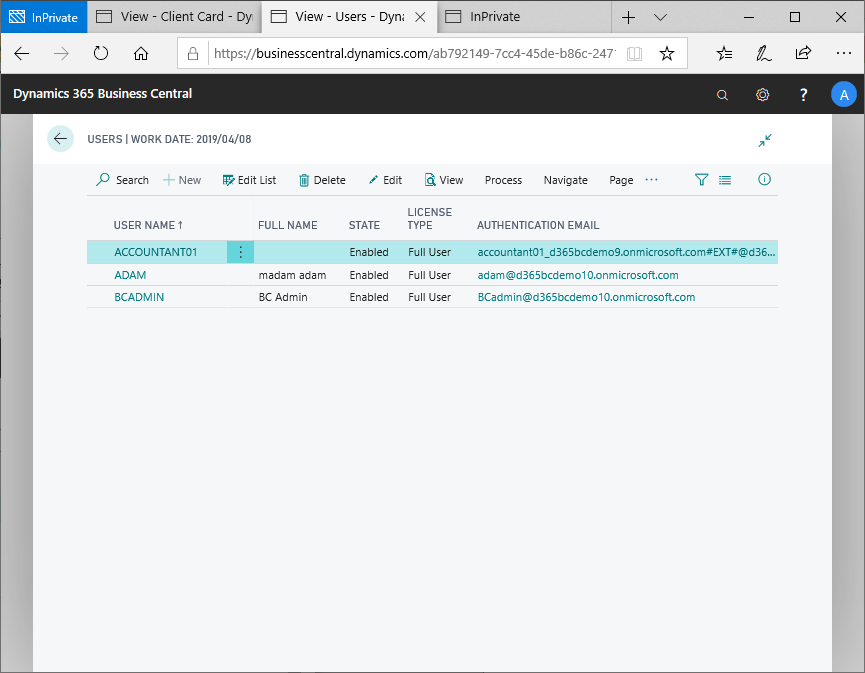Open the Navigate menu
Viewport: 865px width, 673px height.
click(565, 180)
